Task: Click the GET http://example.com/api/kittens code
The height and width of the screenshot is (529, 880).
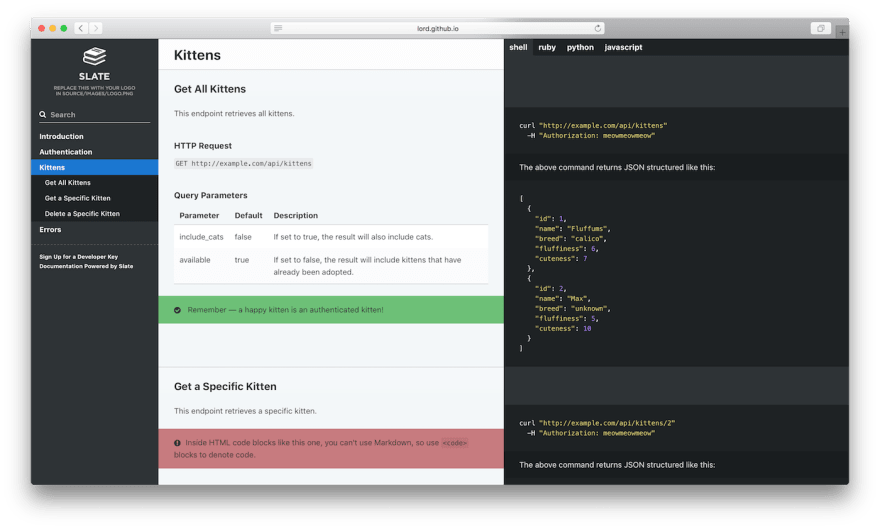Action: pyautogui.click(x=243, y=164)
